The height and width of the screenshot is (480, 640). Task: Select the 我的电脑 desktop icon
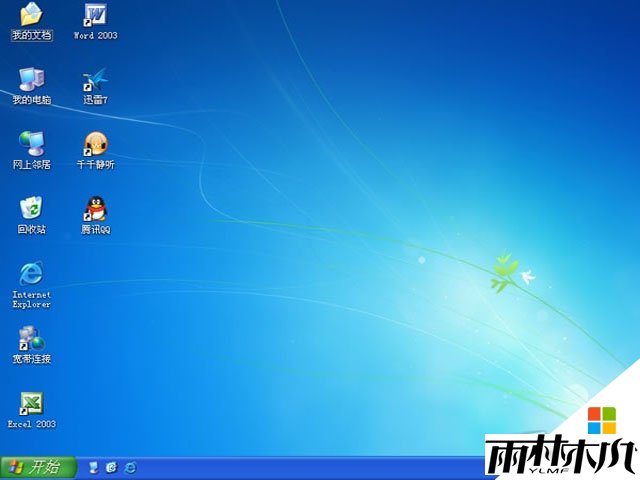click(31, 80)
